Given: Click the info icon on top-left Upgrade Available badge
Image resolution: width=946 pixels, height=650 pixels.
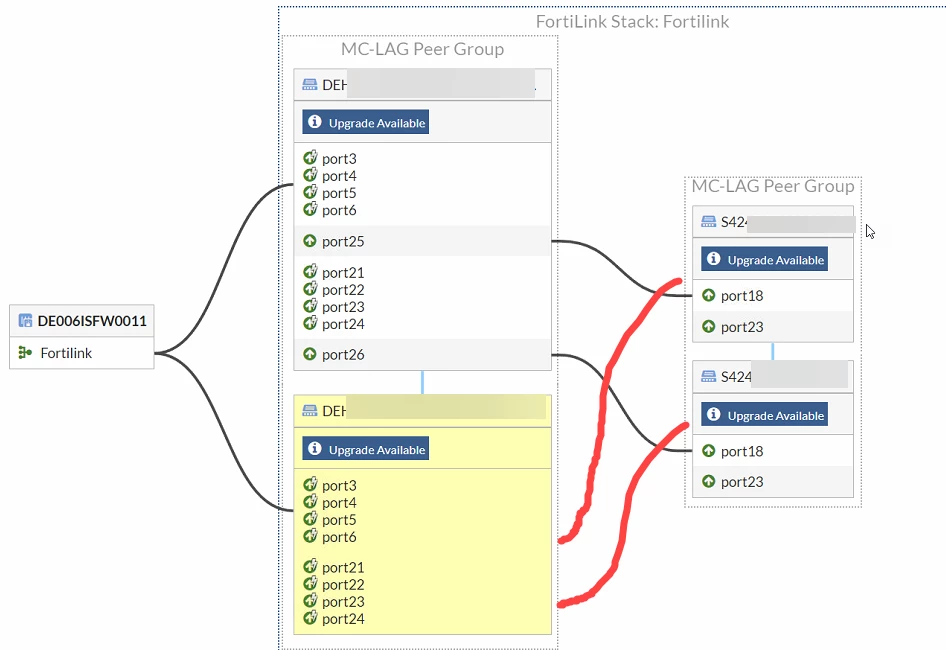Looking at the screenshot, I should click(314, 122).
